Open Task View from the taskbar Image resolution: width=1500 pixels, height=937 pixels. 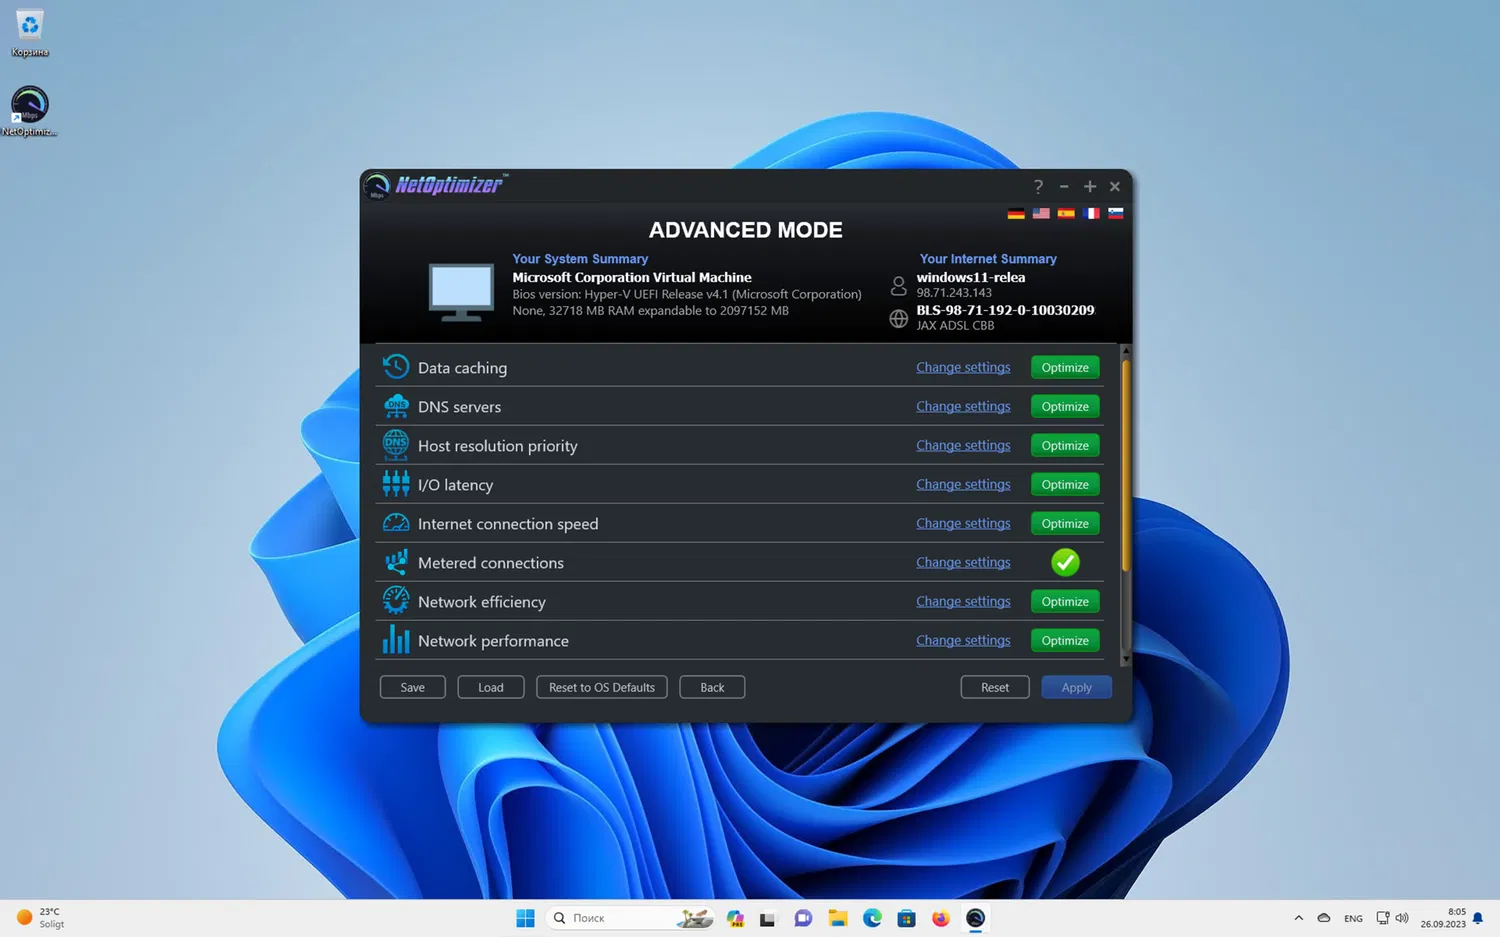768,918
